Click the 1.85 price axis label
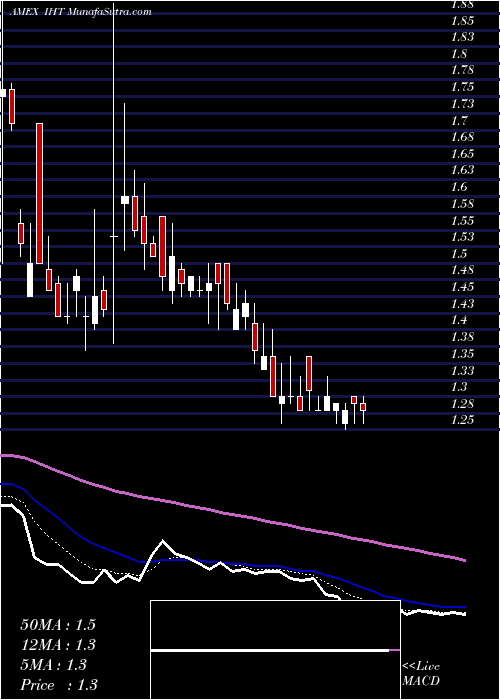This screenshot has height=700, width=500. [462, 21]
